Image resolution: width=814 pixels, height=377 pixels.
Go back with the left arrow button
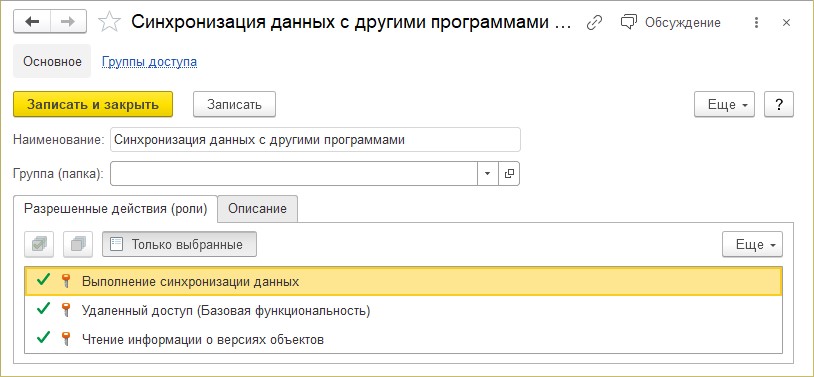click(x=32, y=21)
